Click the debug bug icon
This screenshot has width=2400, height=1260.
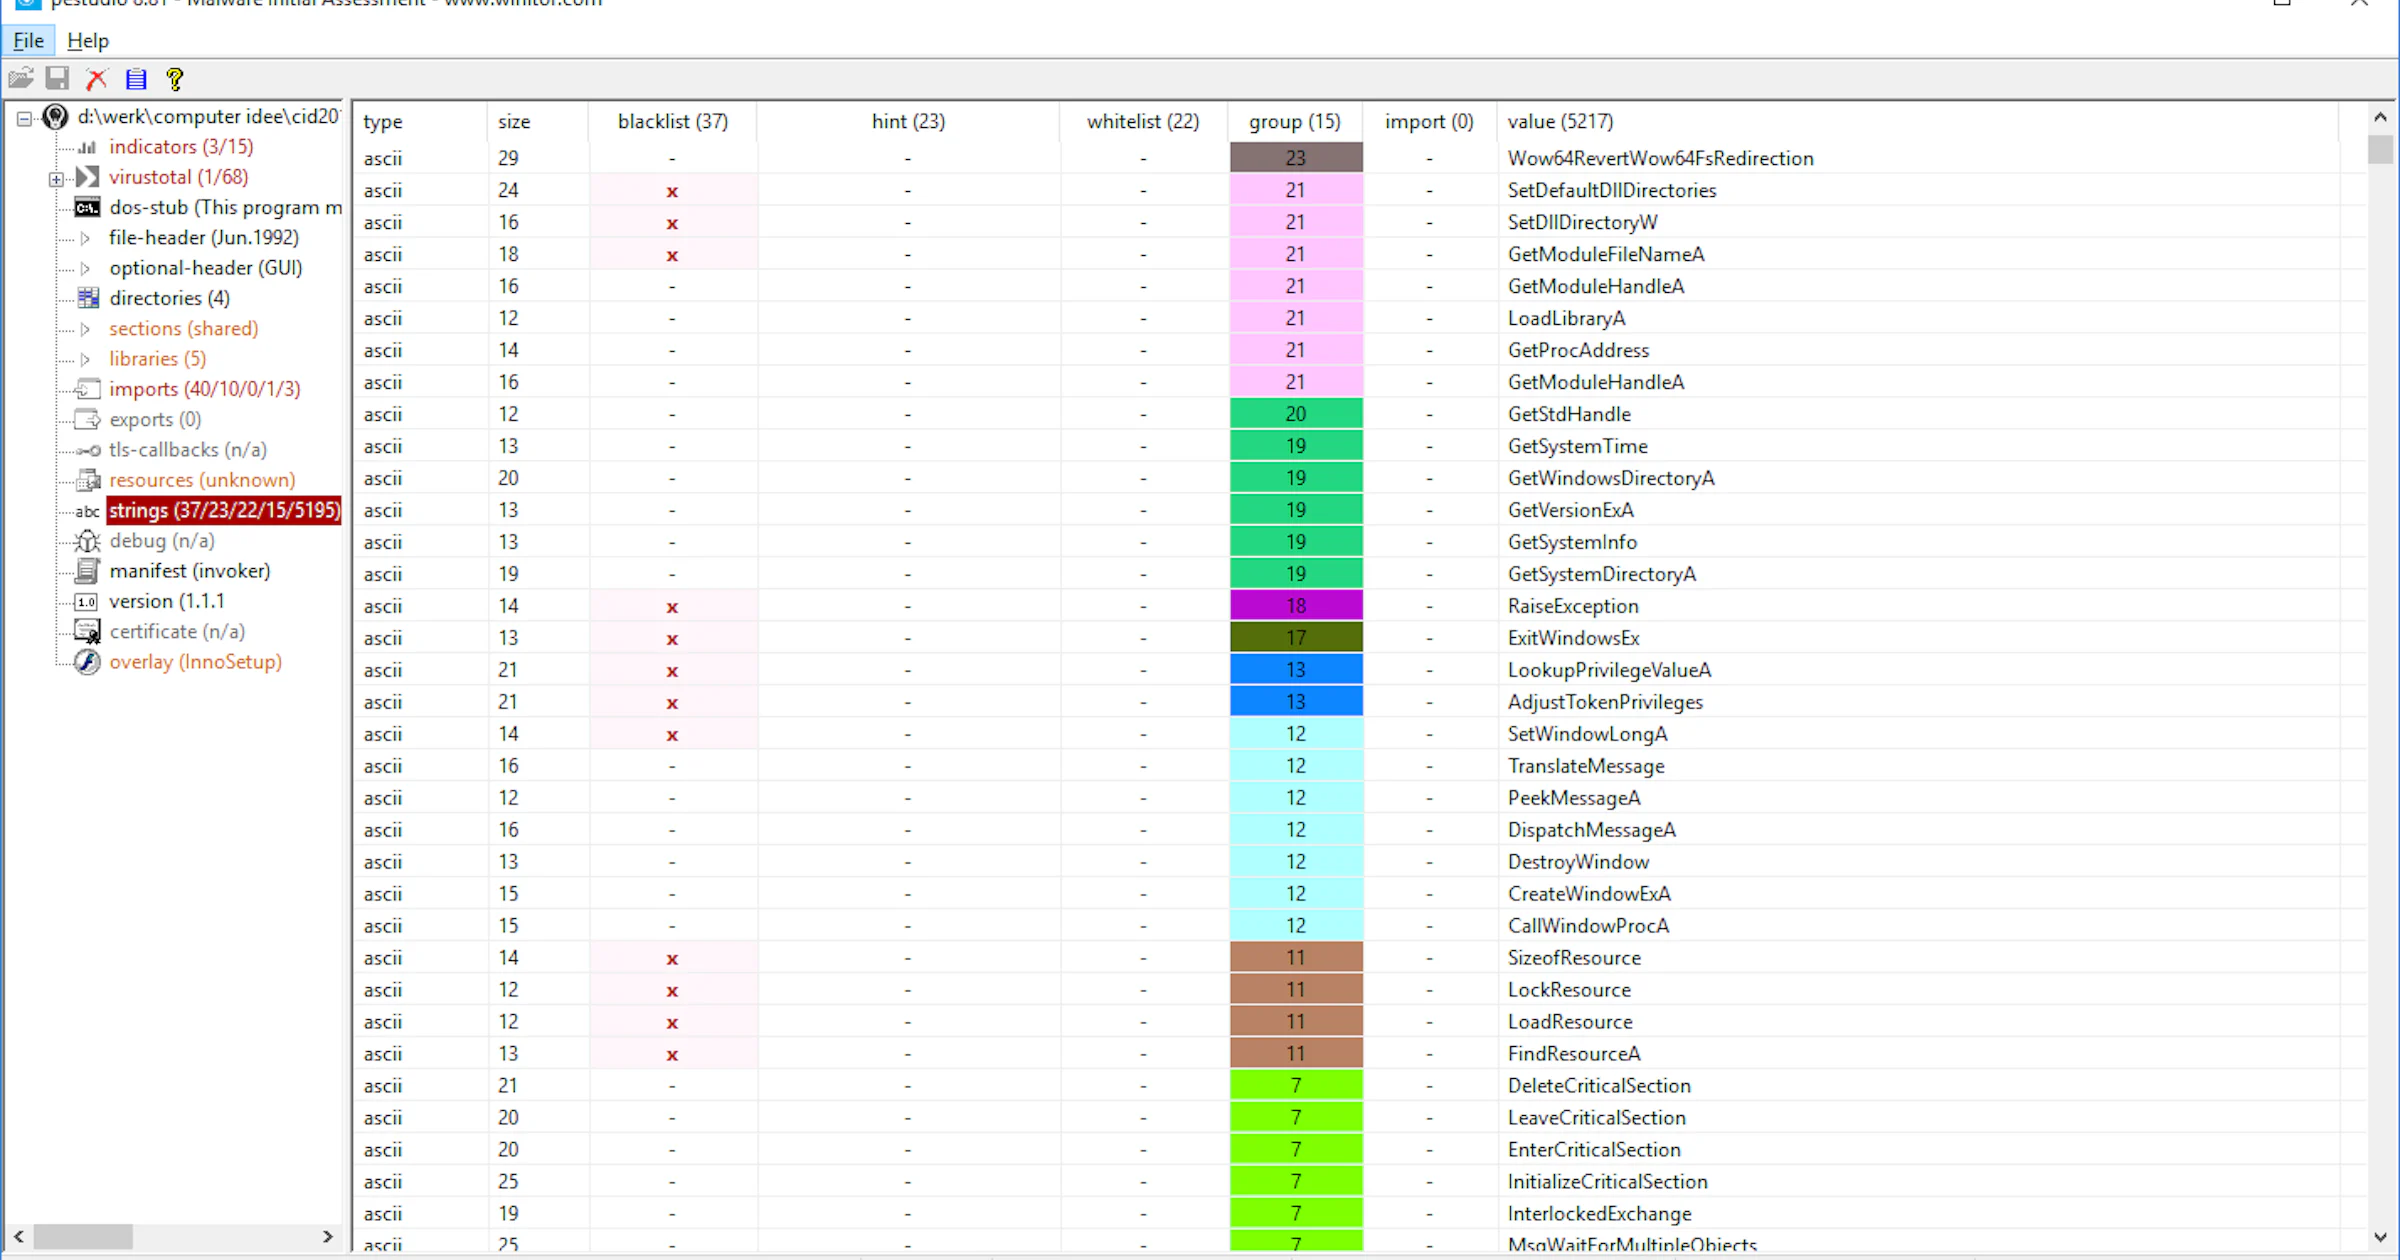[87, 541]
